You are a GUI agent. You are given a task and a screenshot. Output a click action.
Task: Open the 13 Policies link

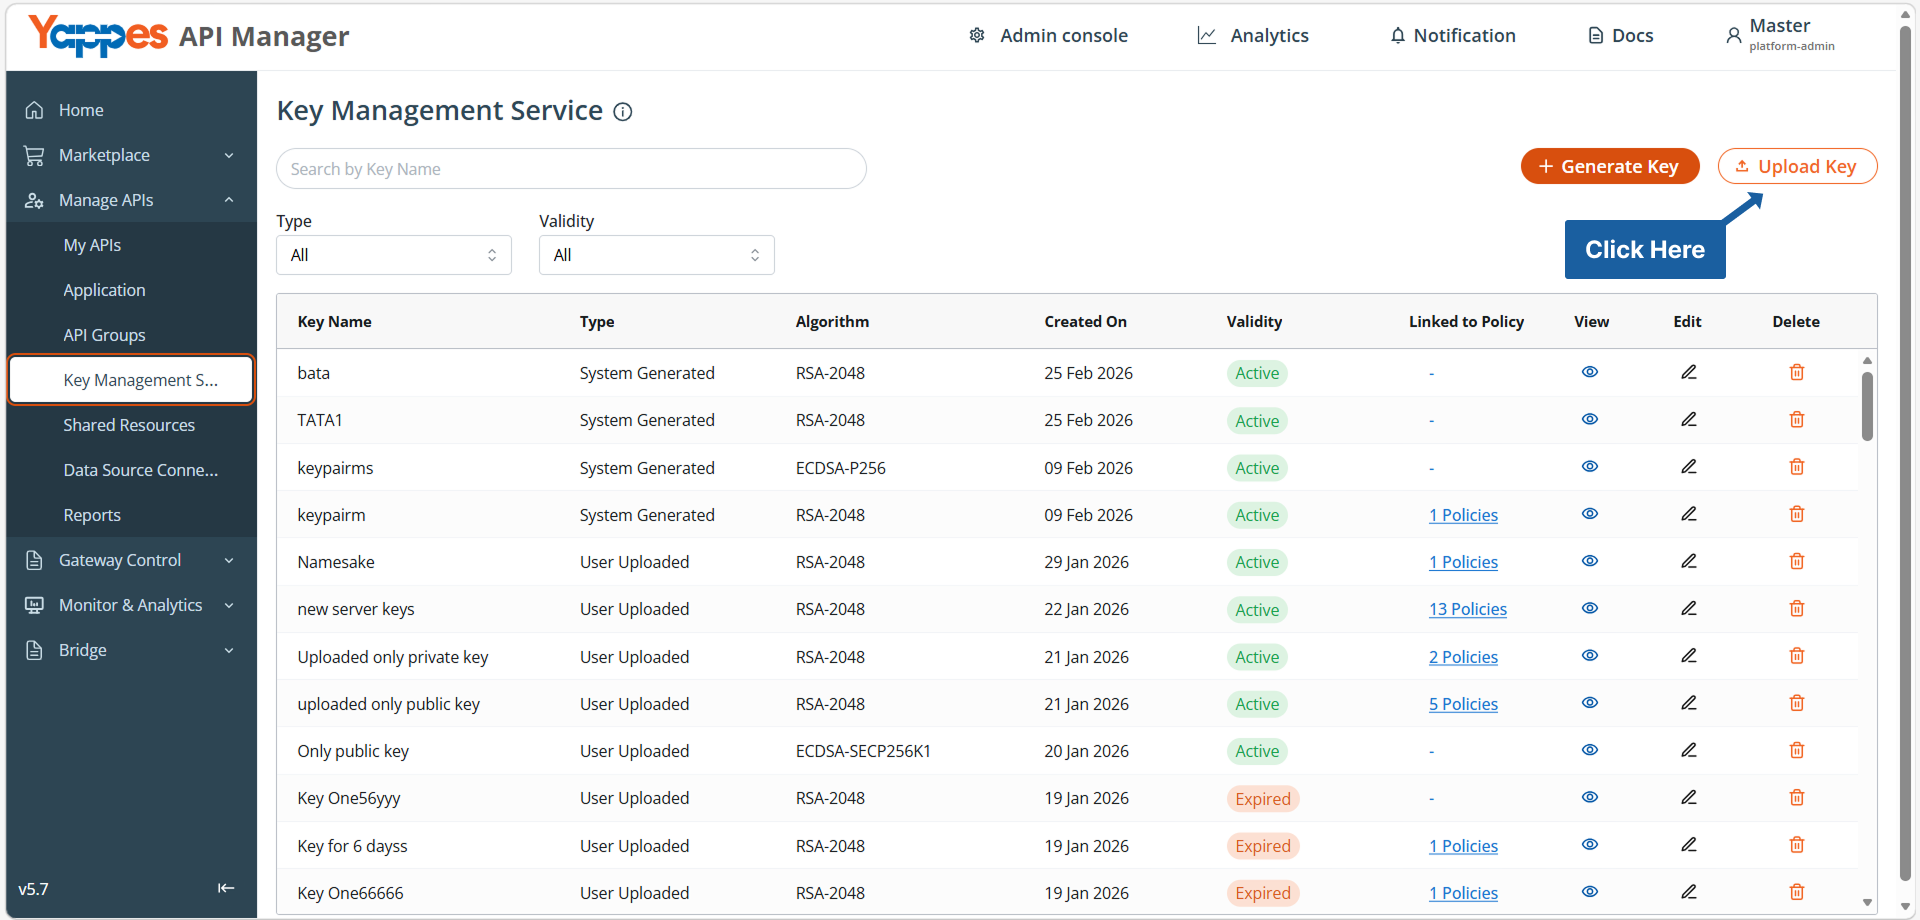point(1467,609)
